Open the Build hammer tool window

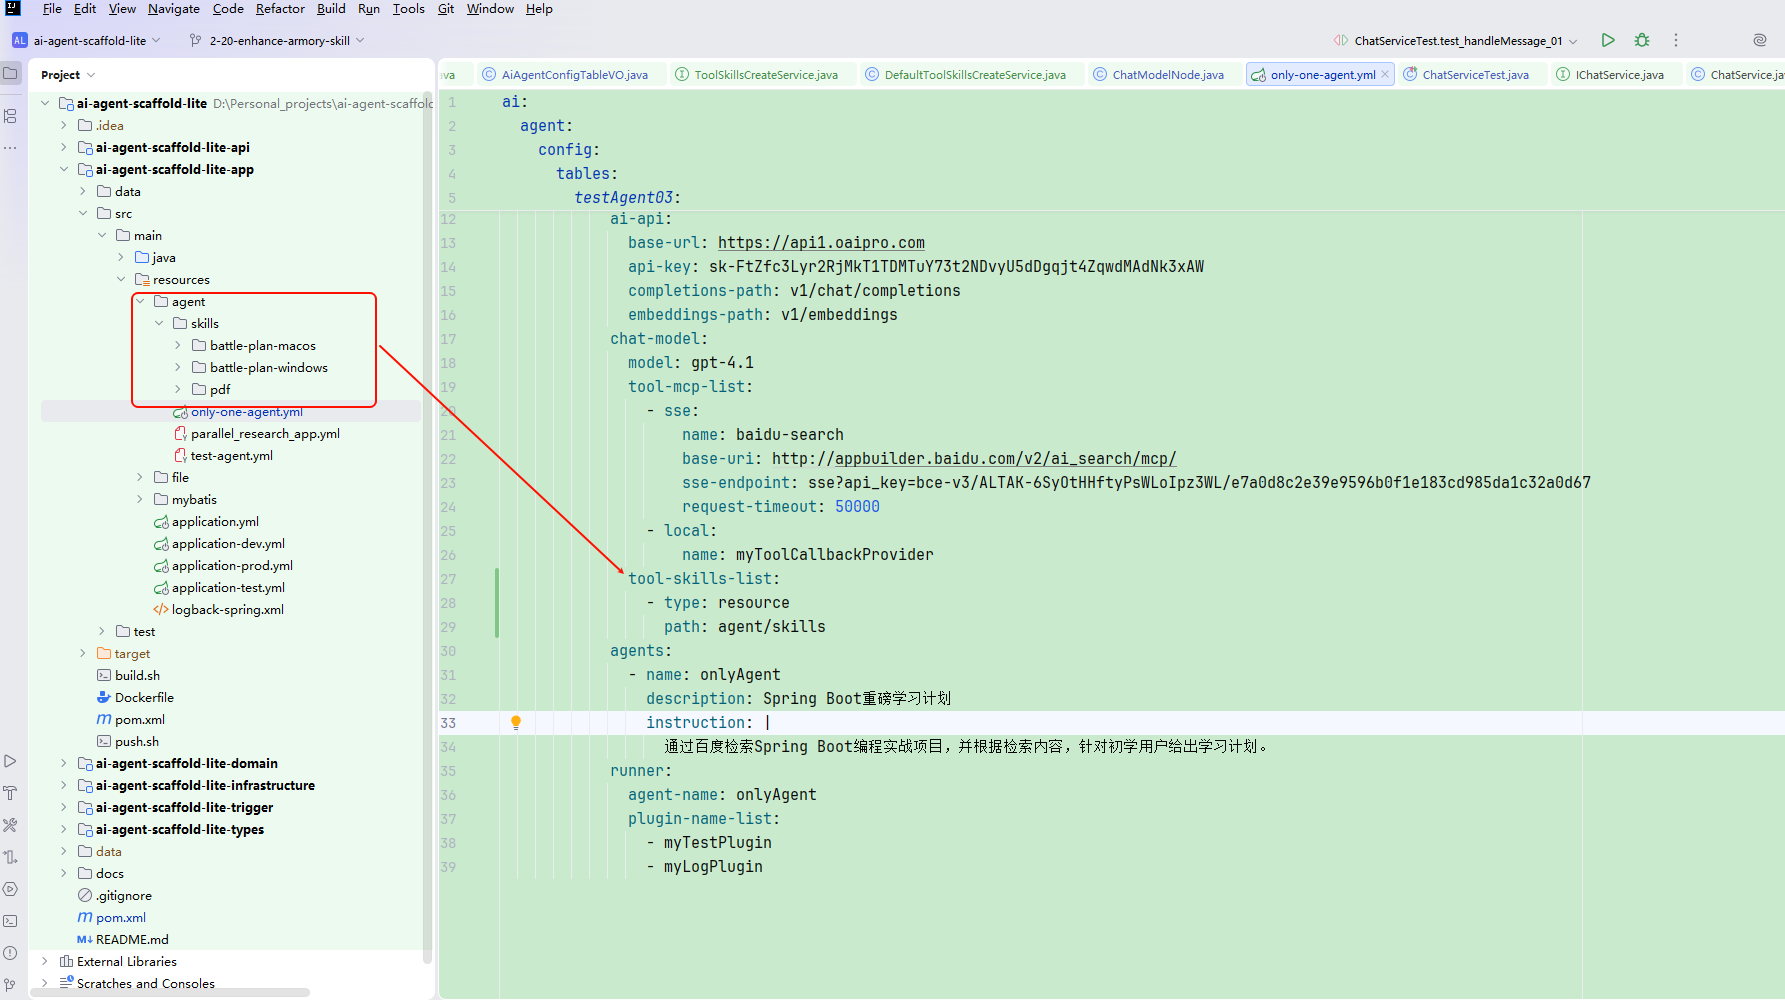point(10,793)
